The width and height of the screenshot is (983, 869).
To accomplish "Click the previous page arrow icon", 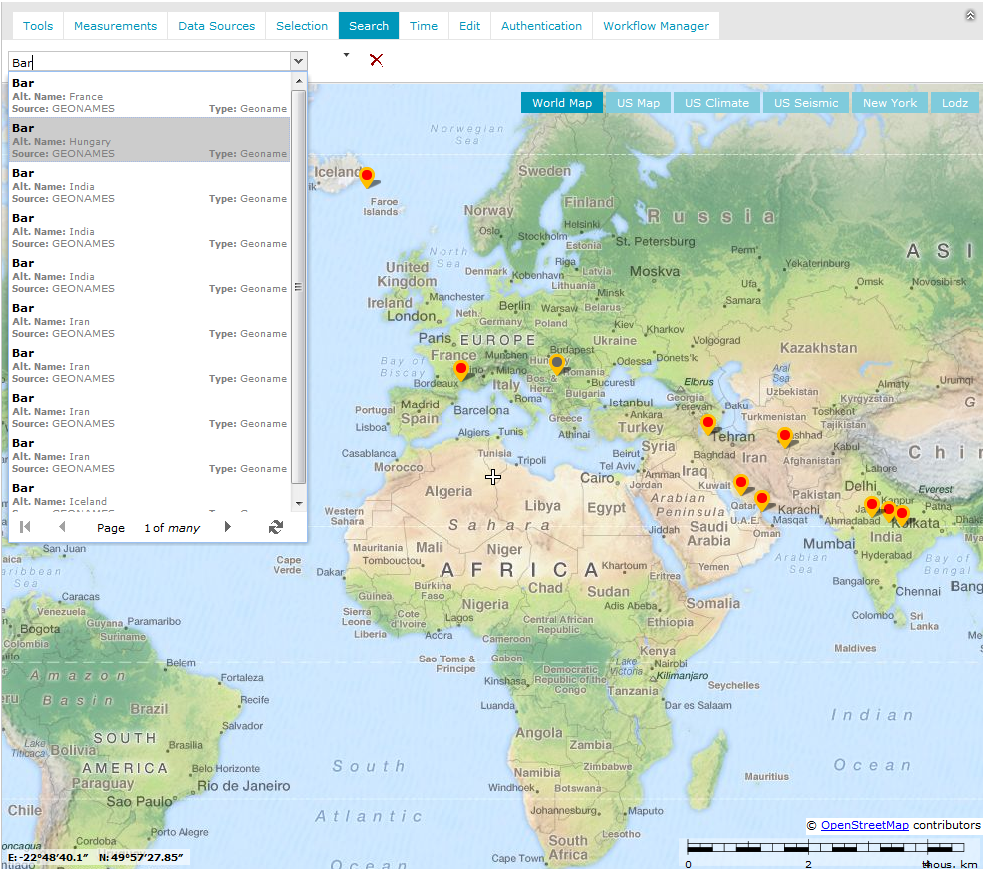I will 62,527.
